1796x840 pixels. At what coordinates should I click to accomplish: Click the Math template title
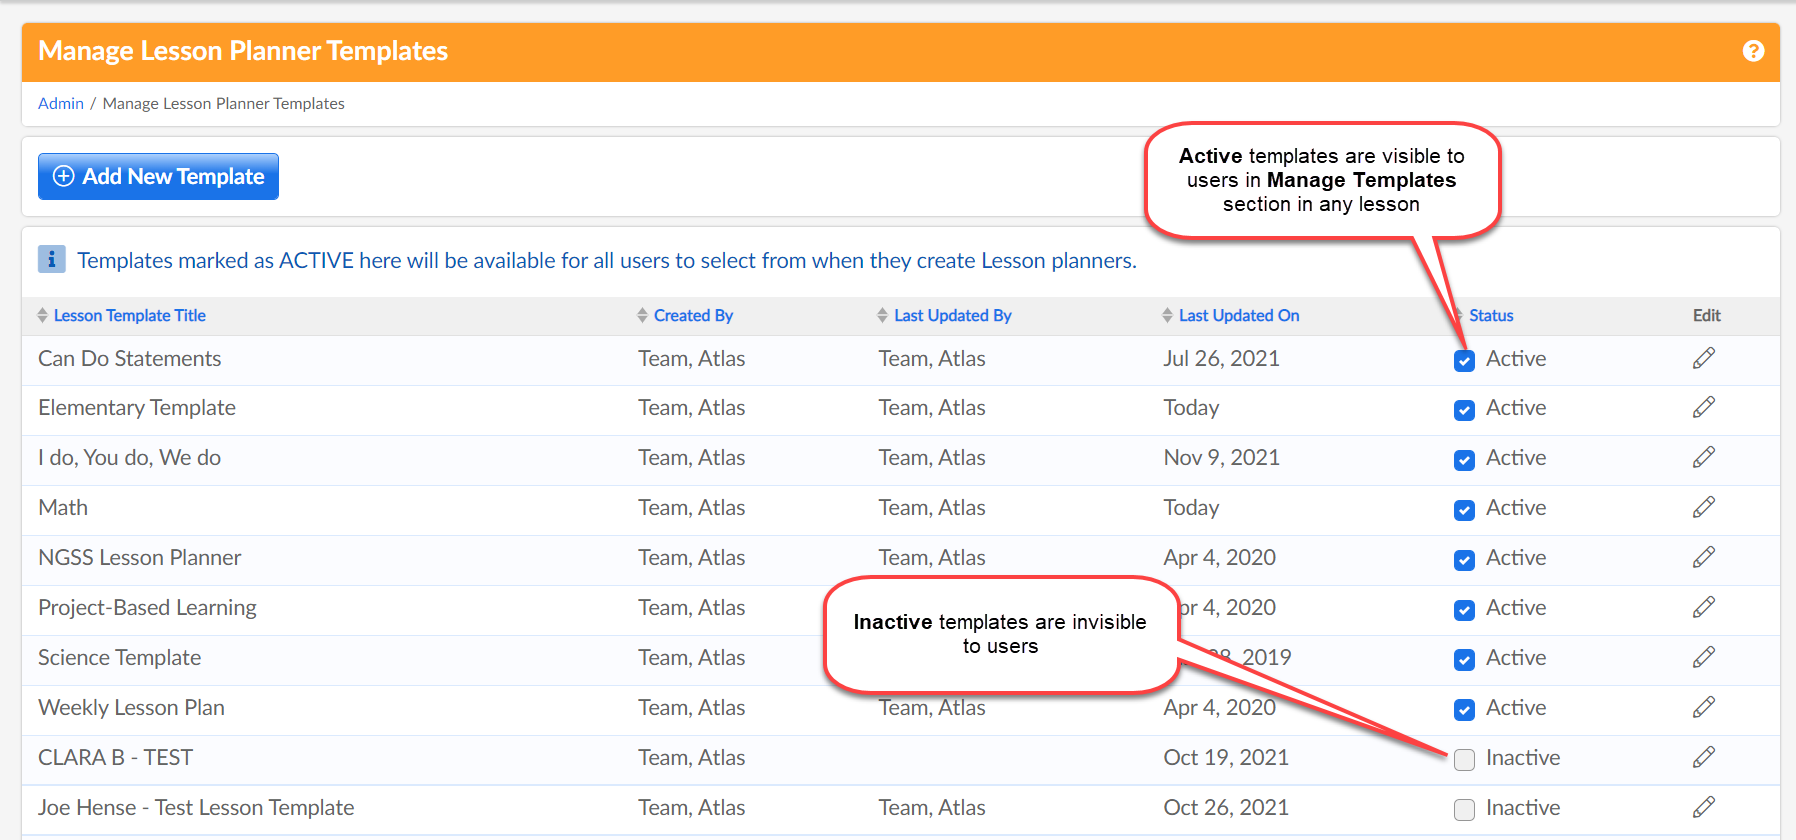(63, 508)
